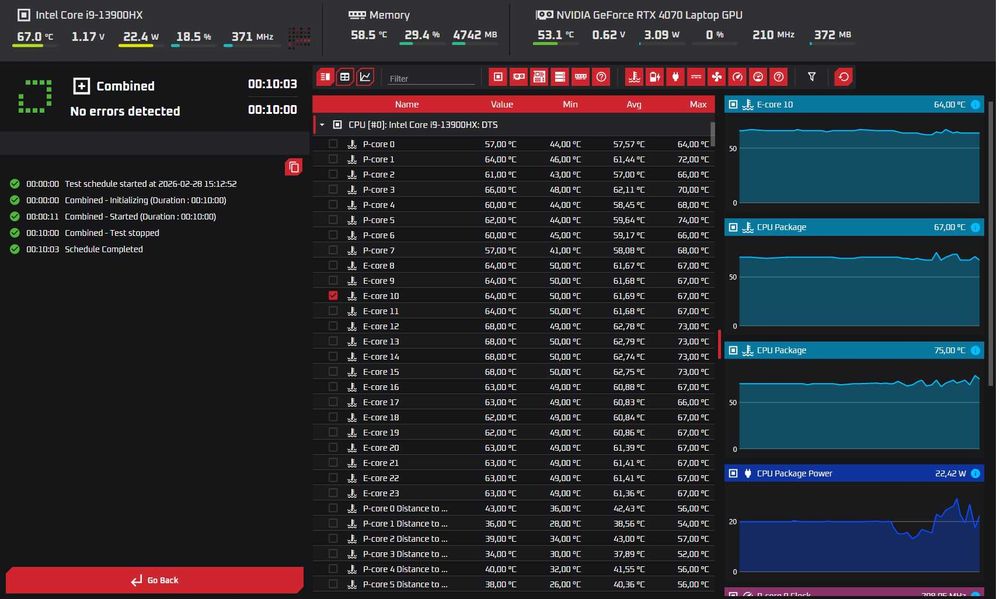Image resolution: width=1000 pixels, height=599 pixels.
Task: Check the E-core 23 row checkbox
Action: 333,493
